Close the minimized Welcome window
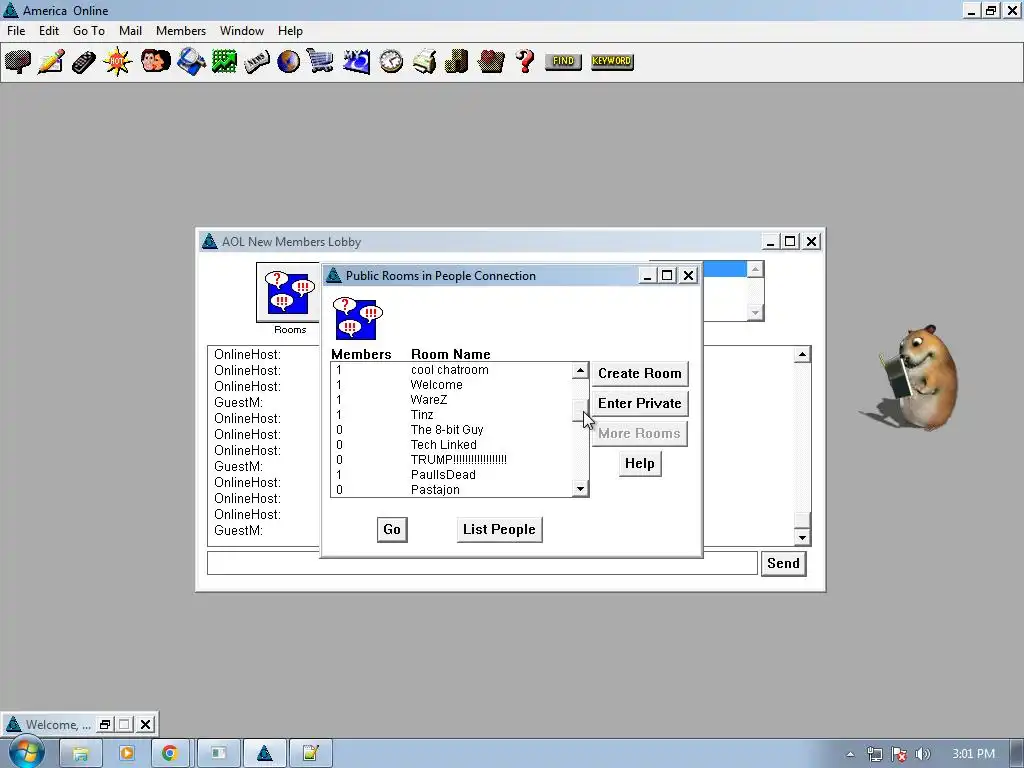This screenshot has width=1024, height=768. [x=146, y=724]
